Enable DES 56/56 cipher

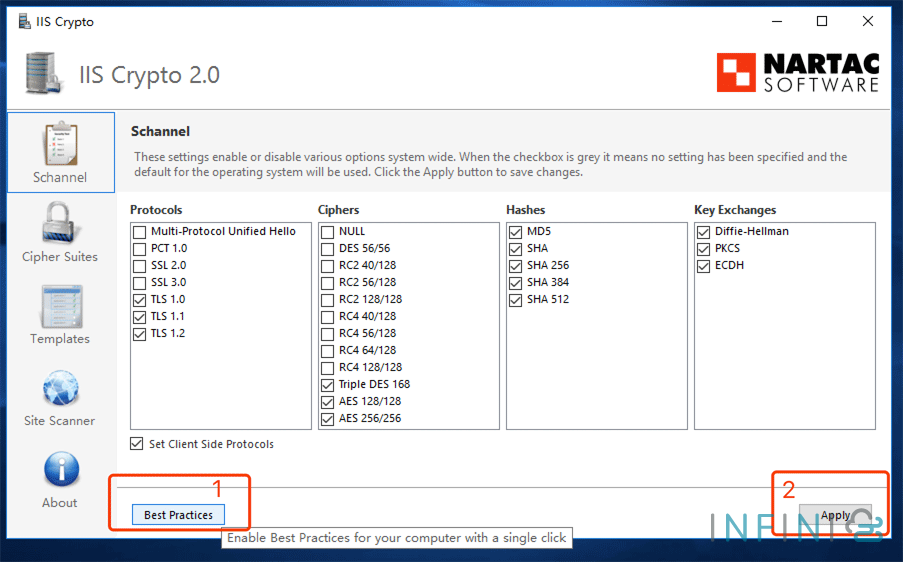(x=327, y=249)
